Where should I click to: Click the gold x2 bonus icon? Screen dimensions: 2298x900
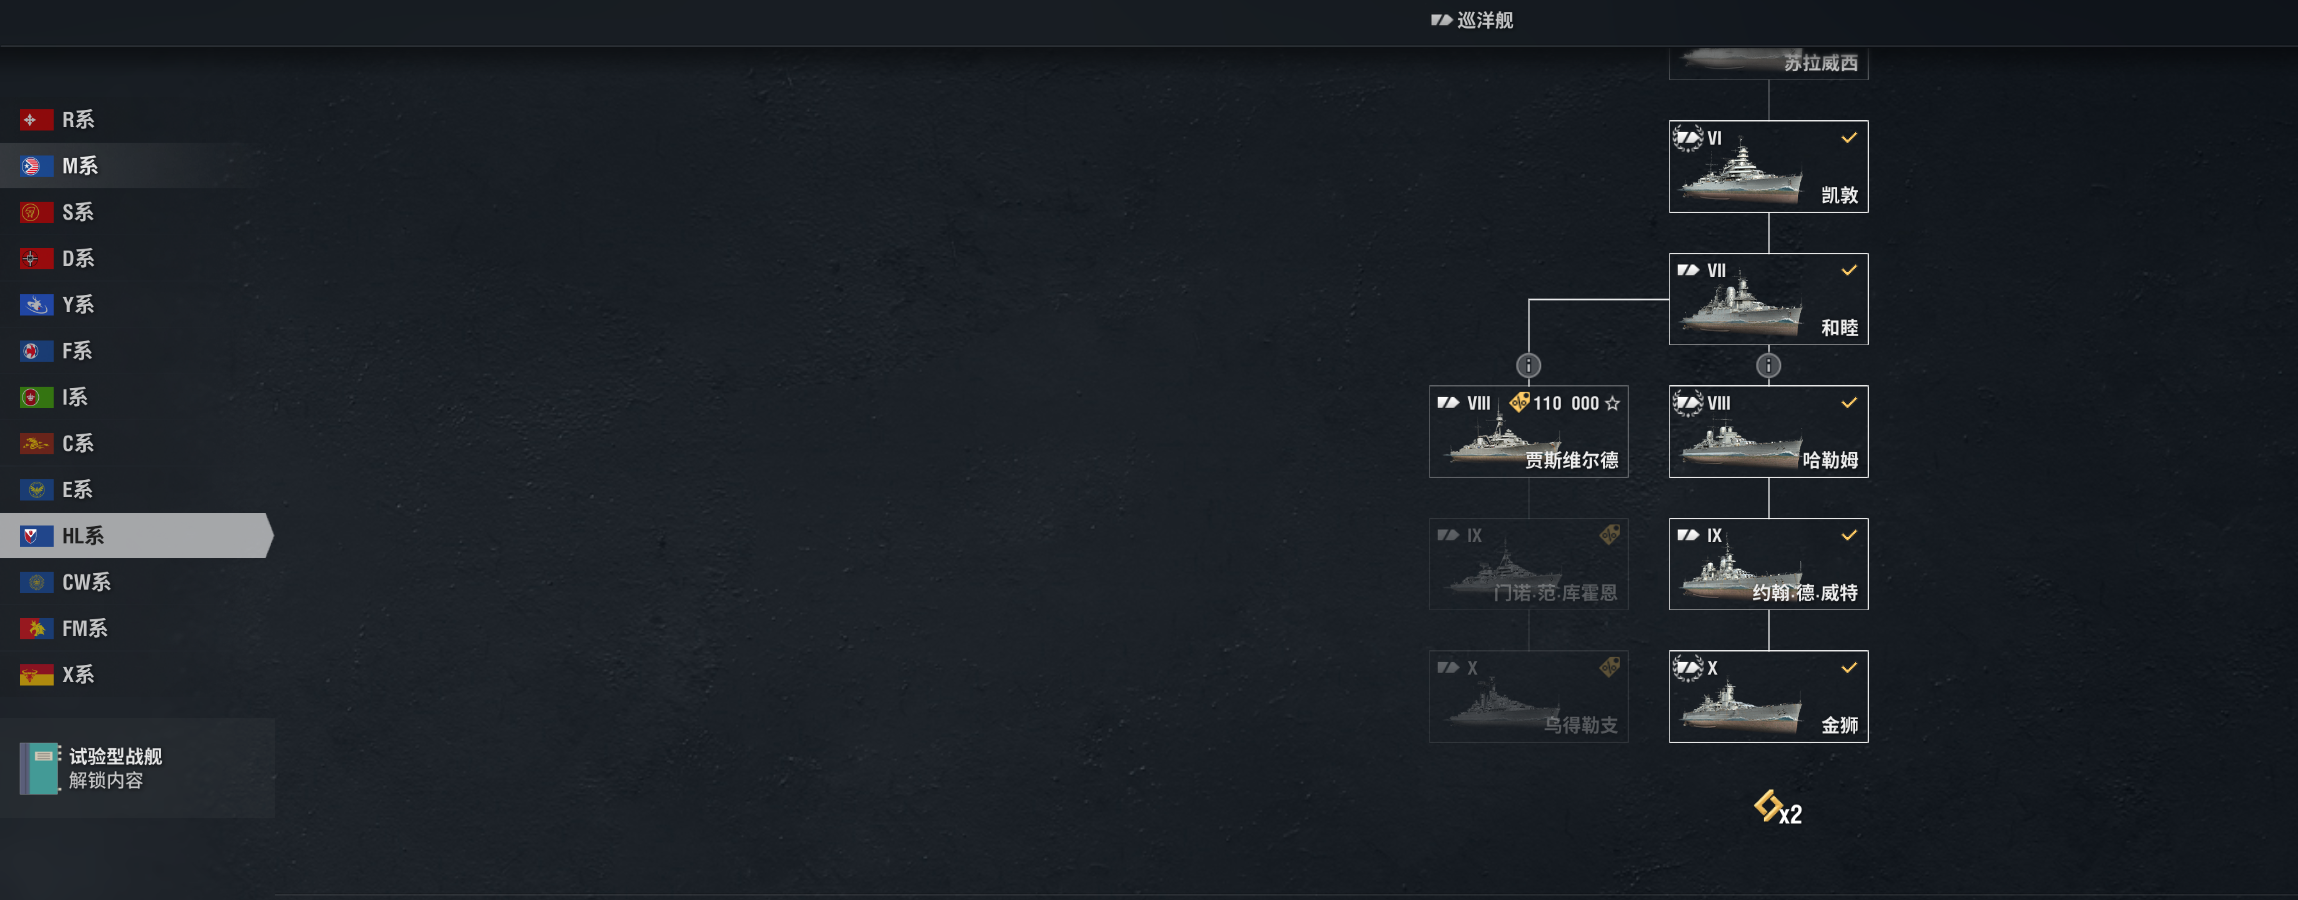pos(1778,808)
